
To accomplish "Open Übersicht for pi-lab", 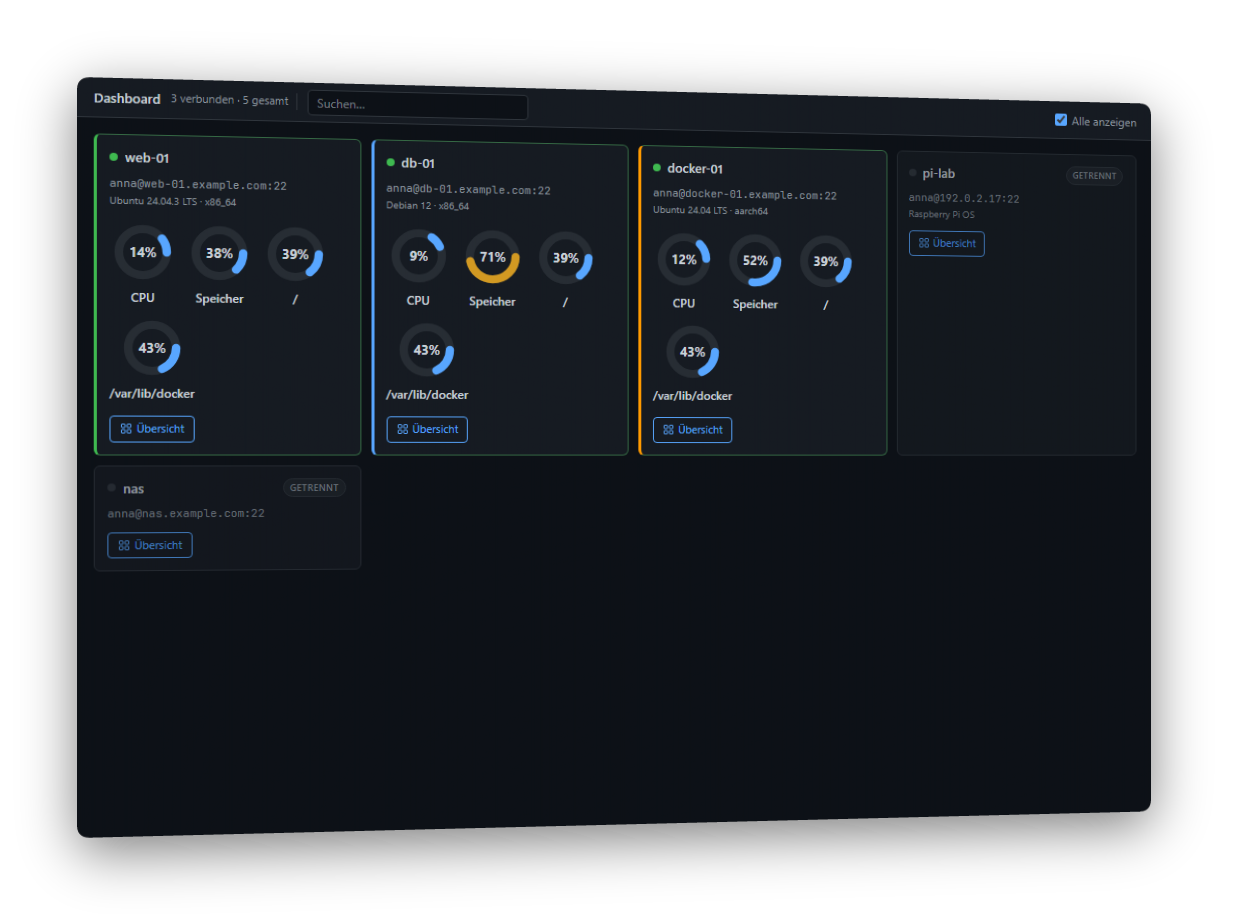I will pyautogui.click(x=946, y=244).
